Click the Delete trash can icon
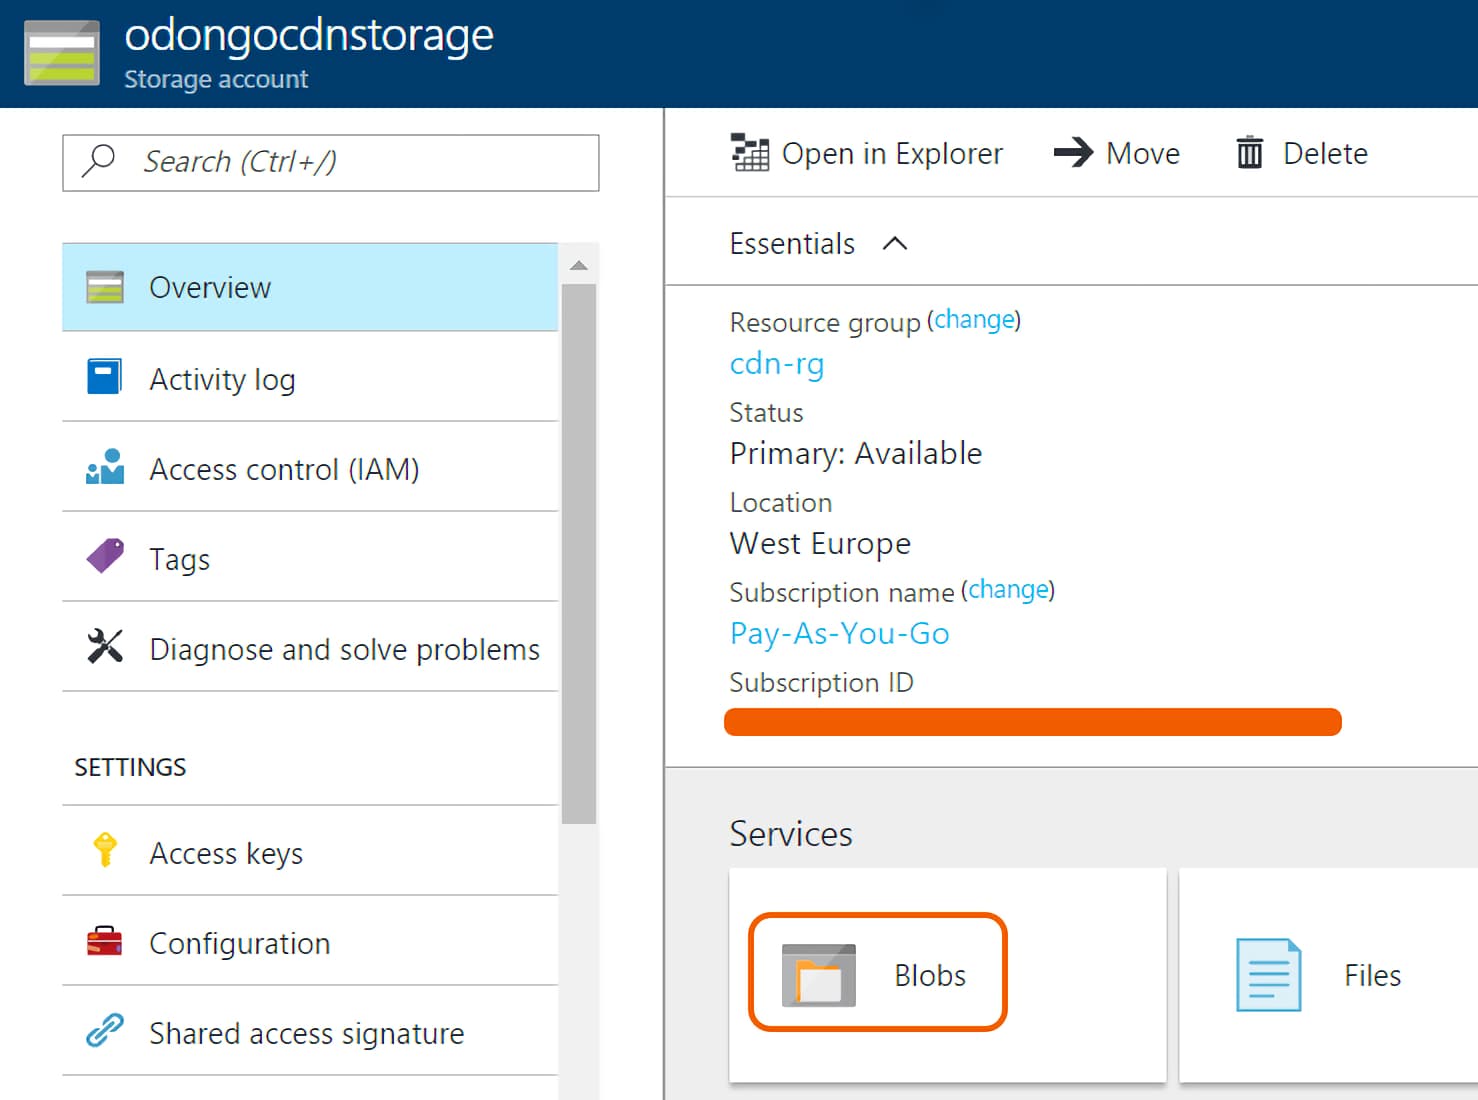The height and width of the screenshot is (1100, 1478). click(x=1249, y=152)
